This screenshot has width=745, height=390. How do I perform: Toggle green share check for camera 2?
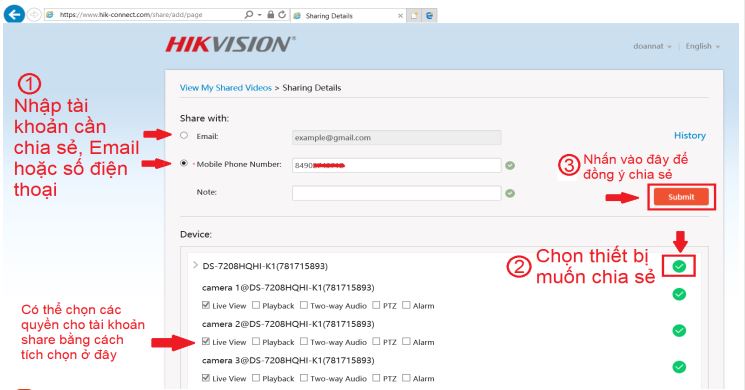tap(679, 330)
